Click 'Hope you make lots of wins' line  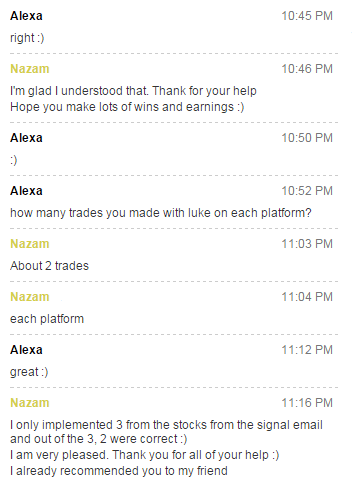[x=127, y=107]
